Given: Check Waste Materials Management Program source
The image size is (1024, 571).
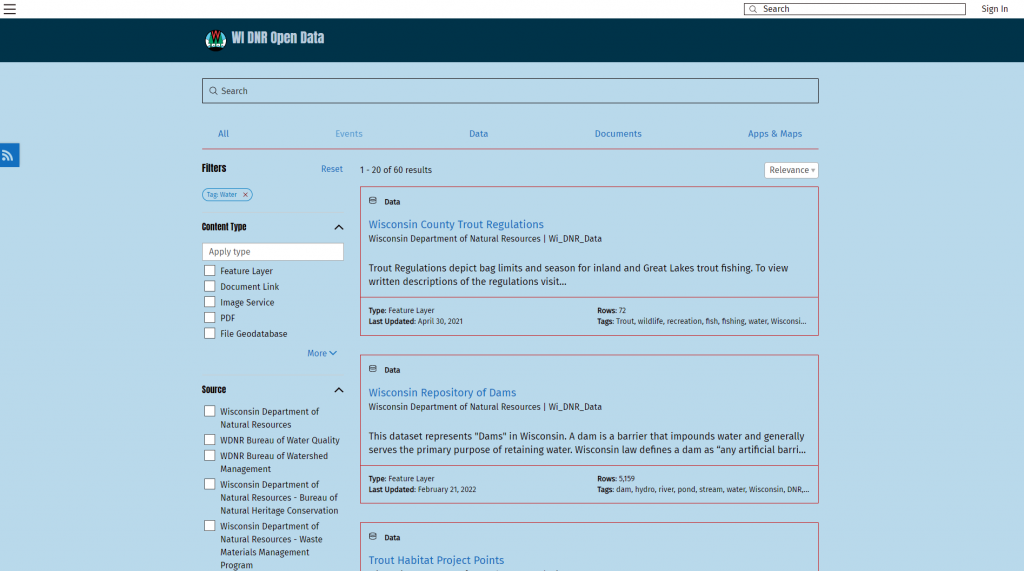Looking at the screenshot, I should 210,526.
